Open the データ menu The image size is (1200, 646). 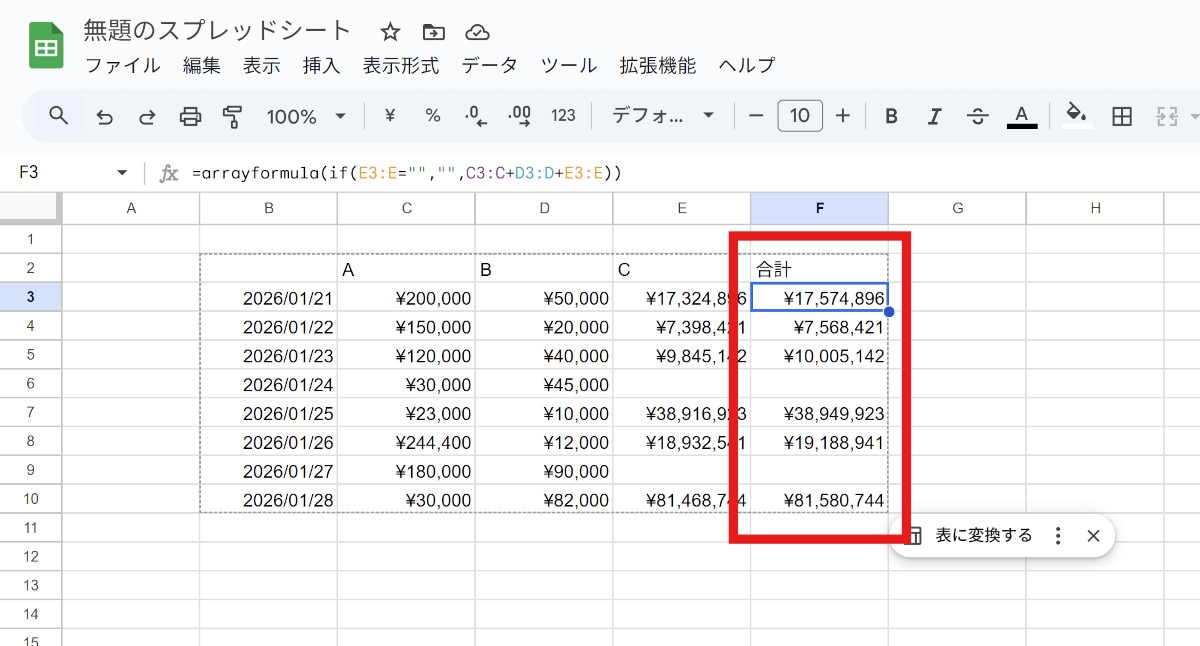click(x=489, y=66)
